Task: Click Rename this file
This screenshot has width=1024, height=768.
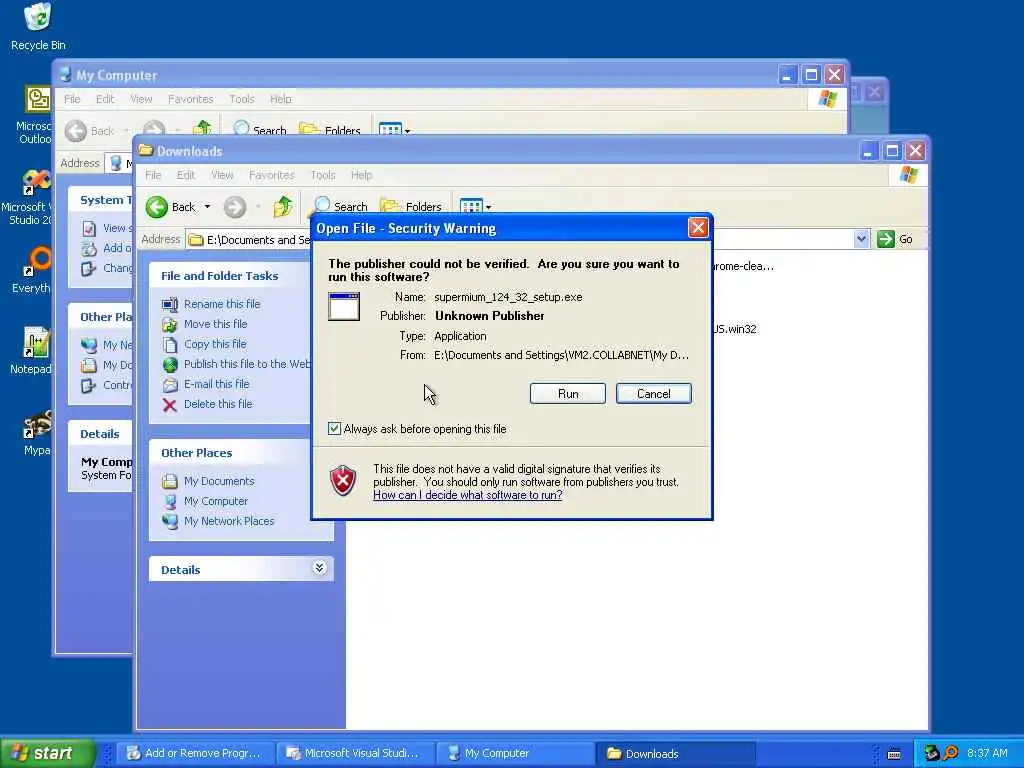Action: (x=222, y=304)
